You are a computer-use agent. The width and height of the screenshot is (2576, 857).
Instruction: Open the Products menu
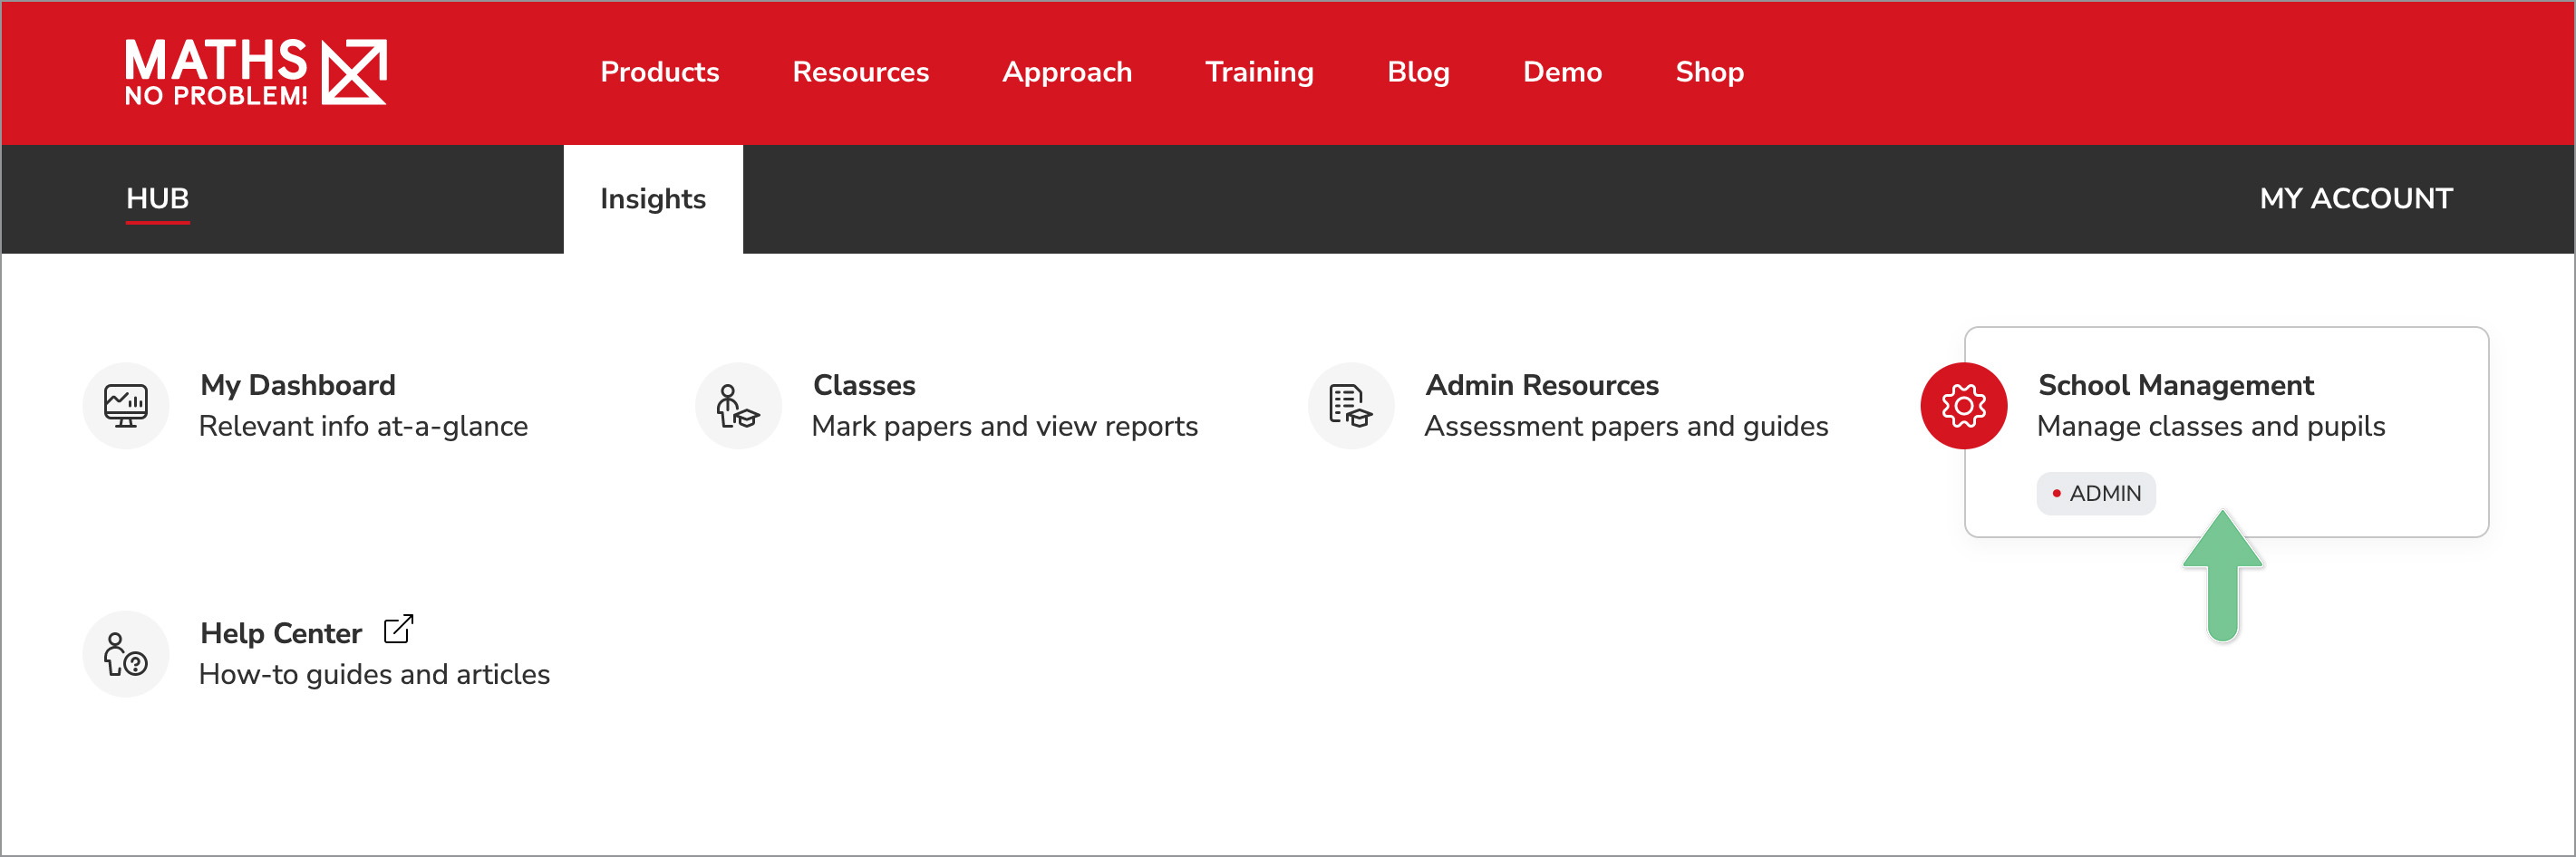(659, 72)
